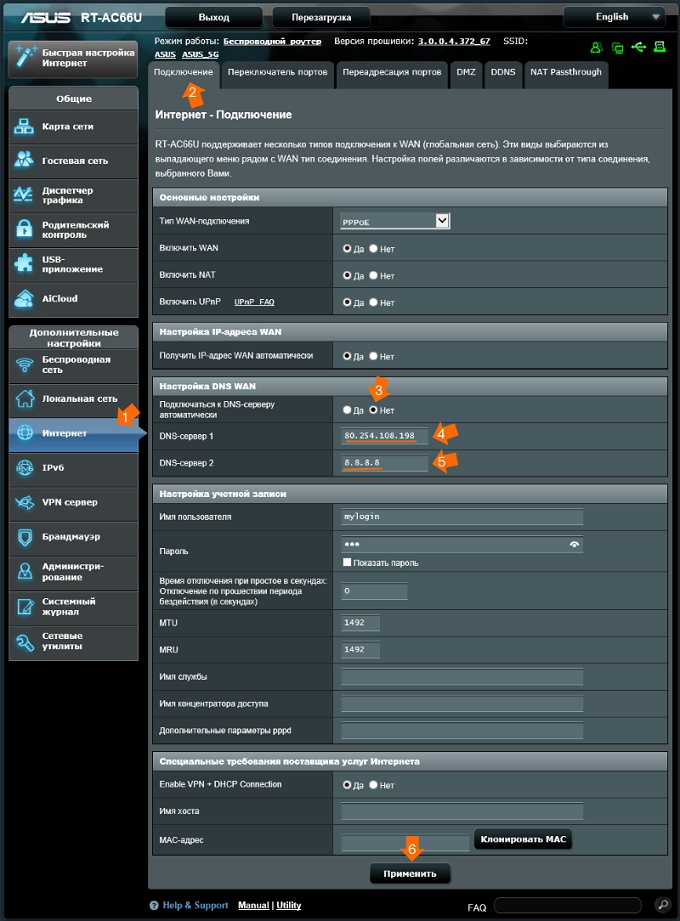Viewport: 680px width, 921px height.
Task: Open Брандмауэр shield icon
Action: pos(25,537)
